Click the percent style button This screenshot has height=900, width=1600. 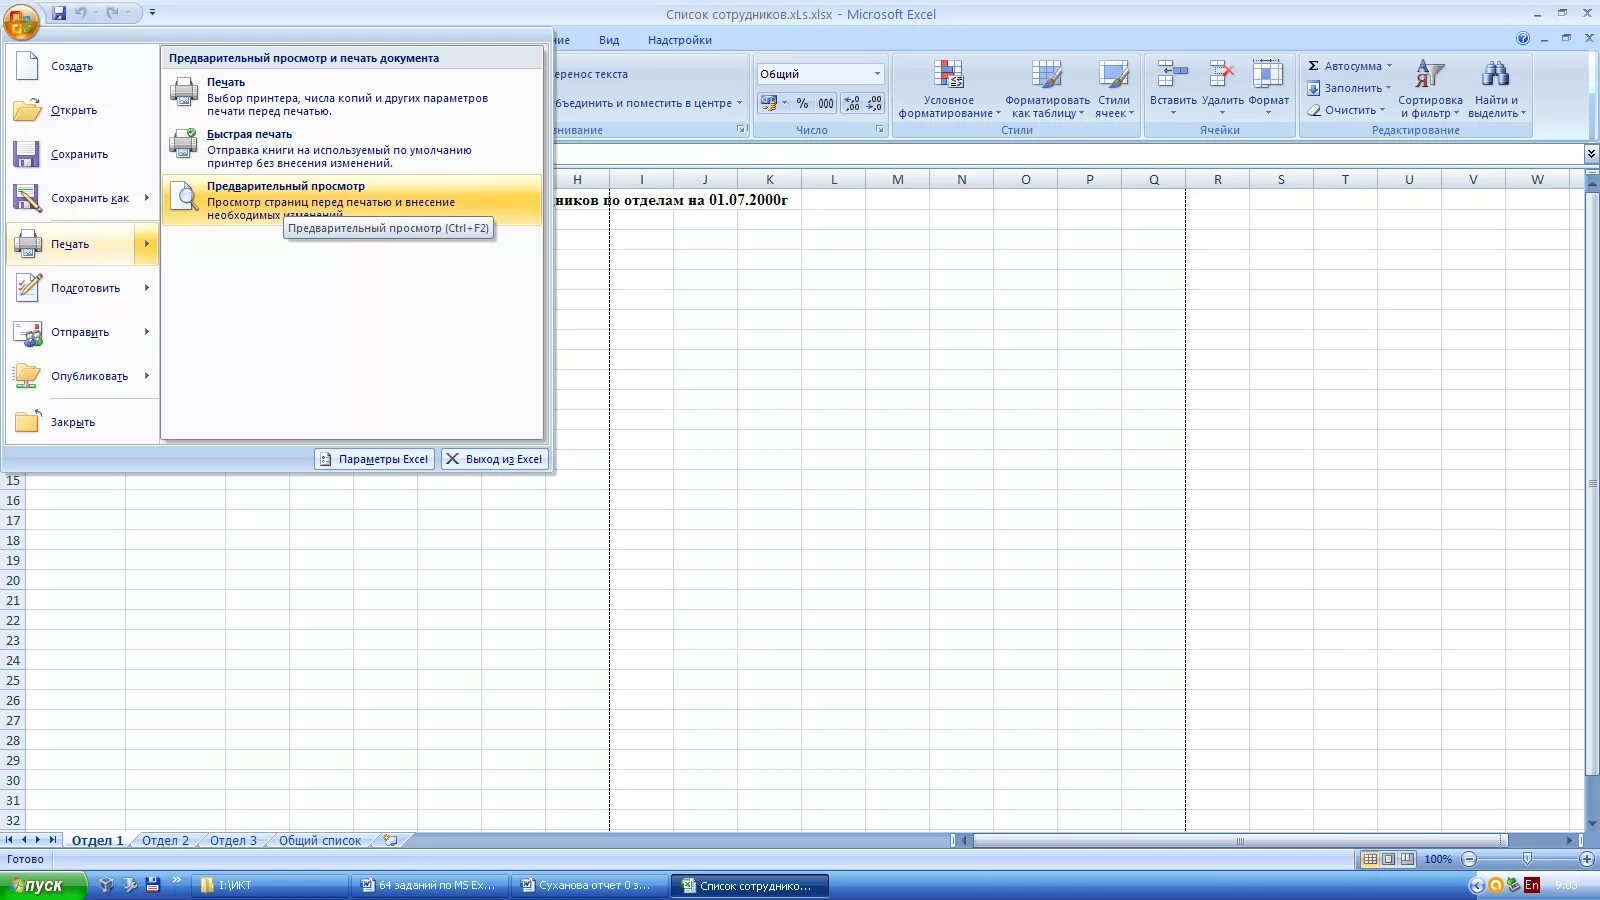pos(802,103)
